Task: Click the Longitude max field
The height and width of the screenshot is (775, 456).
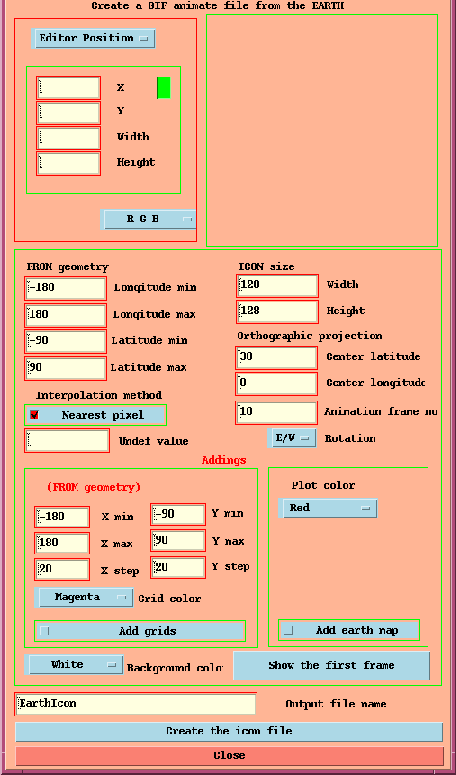Action: pyautogui.click(x=66, y=315)
